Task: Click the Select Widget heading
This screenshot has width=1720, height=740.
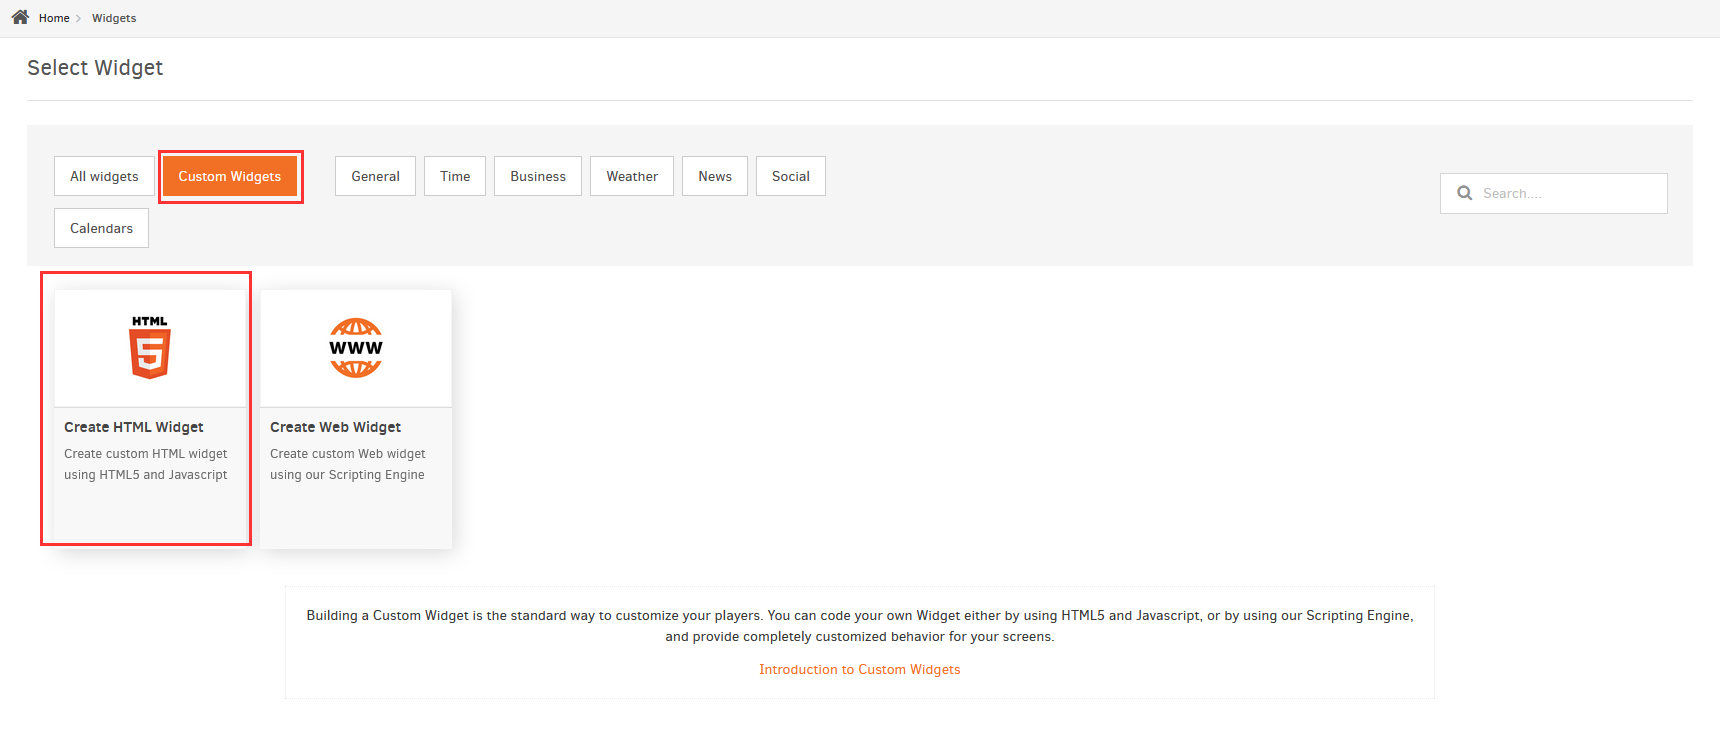Action: (95, 67)
